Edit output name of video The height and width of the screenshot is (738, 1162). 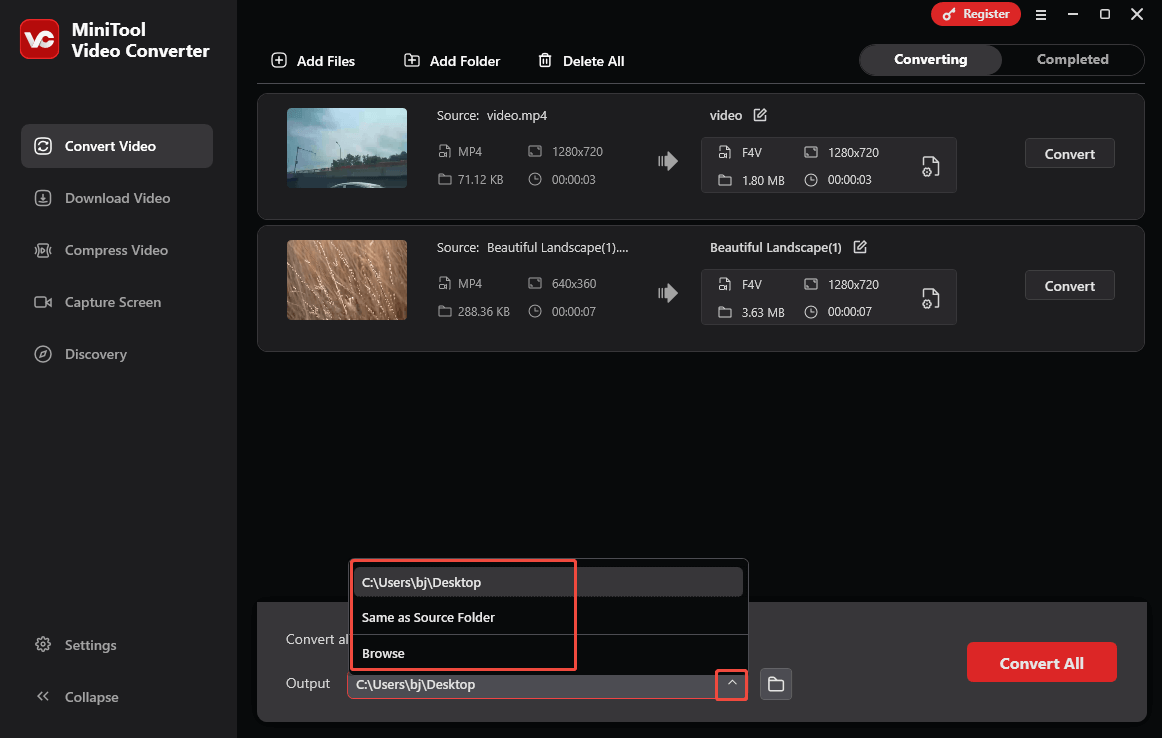[x=760, y=115]
